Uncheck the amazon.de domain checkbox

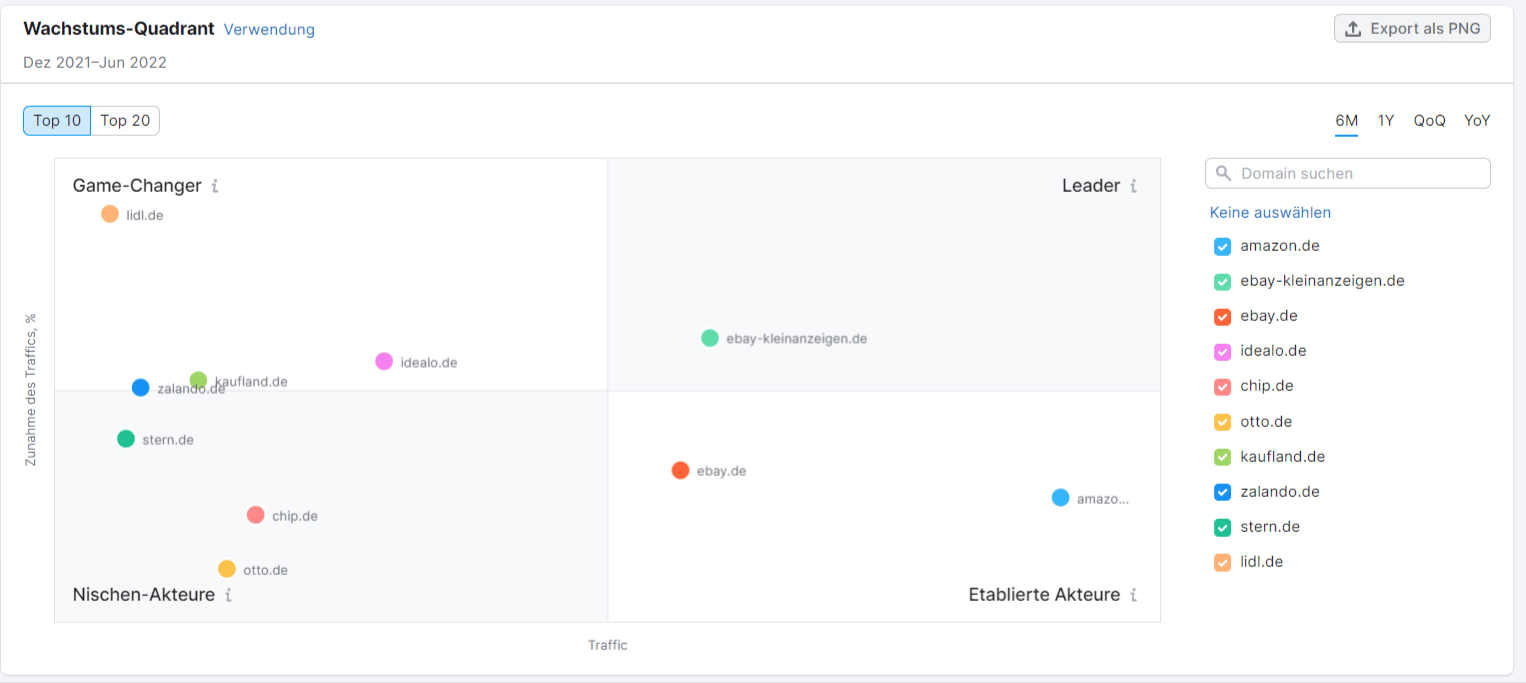[1222, 246]
